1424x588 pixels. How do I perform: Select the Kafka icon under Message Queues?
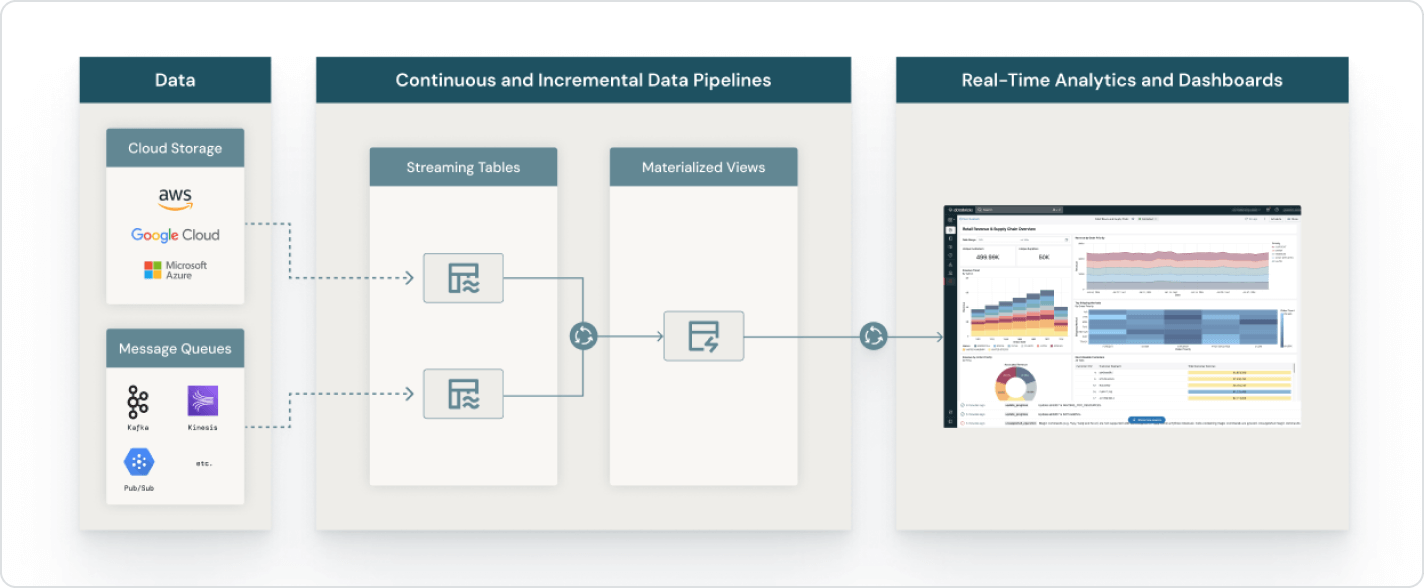click(138, 402)
